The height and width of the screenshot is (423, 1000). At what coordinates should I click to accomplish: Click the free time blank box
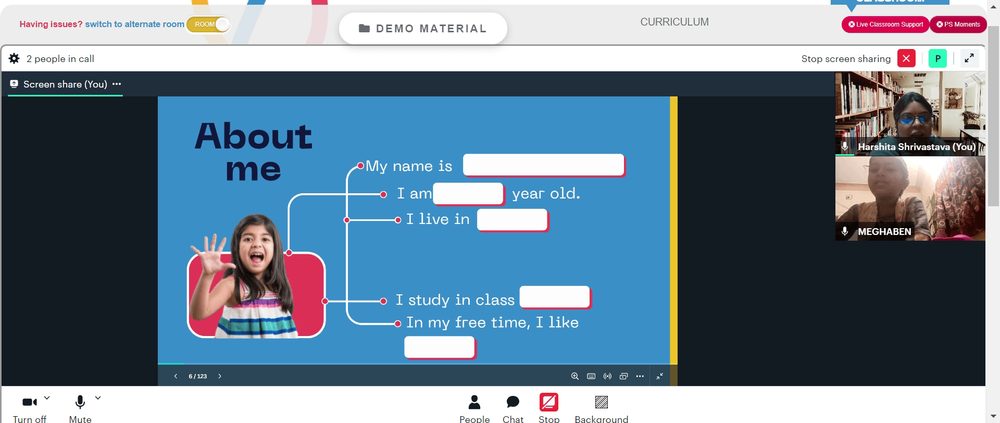coord(440,348)
